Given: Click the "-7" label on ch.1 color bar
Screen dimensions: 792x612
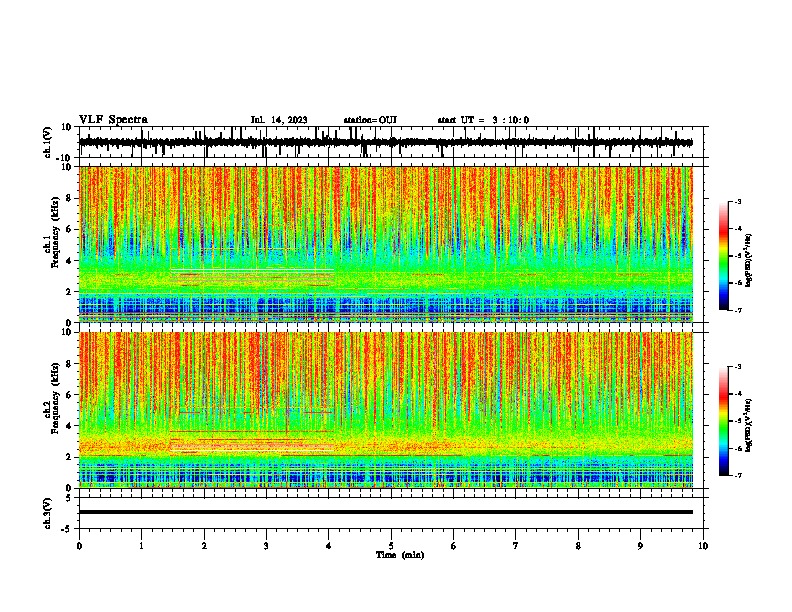Looking at the screenshot, I should click(x=738, y=310).
